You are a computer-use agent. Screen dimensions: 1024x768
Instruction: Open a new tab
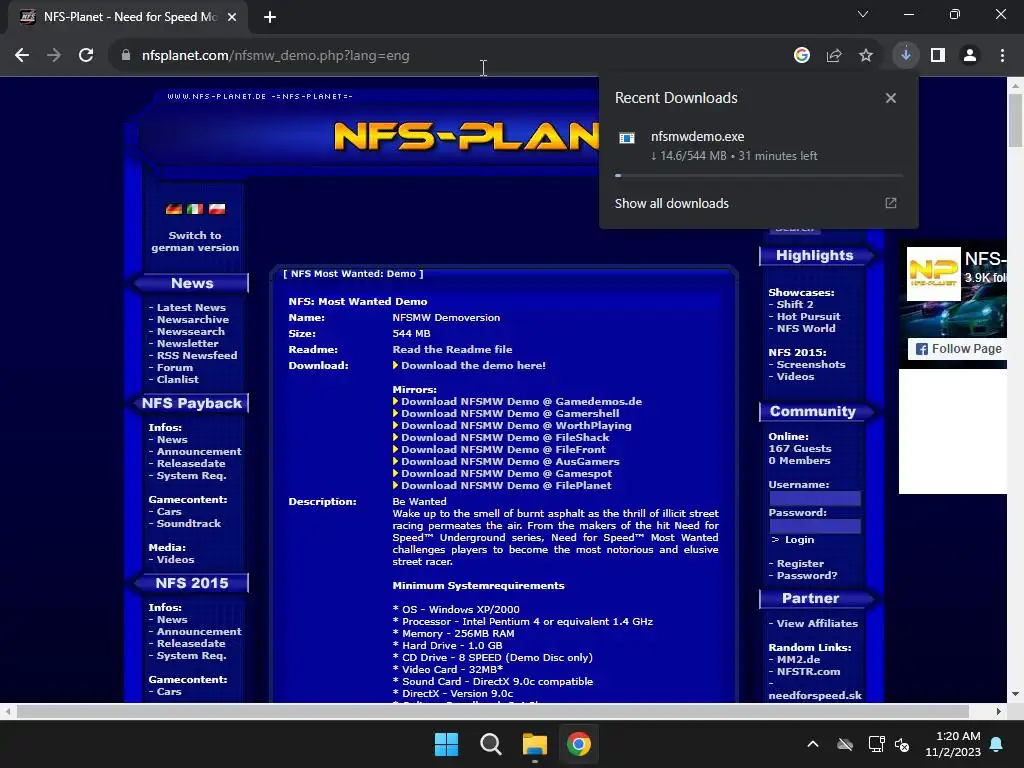pyautogui.click(x=270, y=17)
